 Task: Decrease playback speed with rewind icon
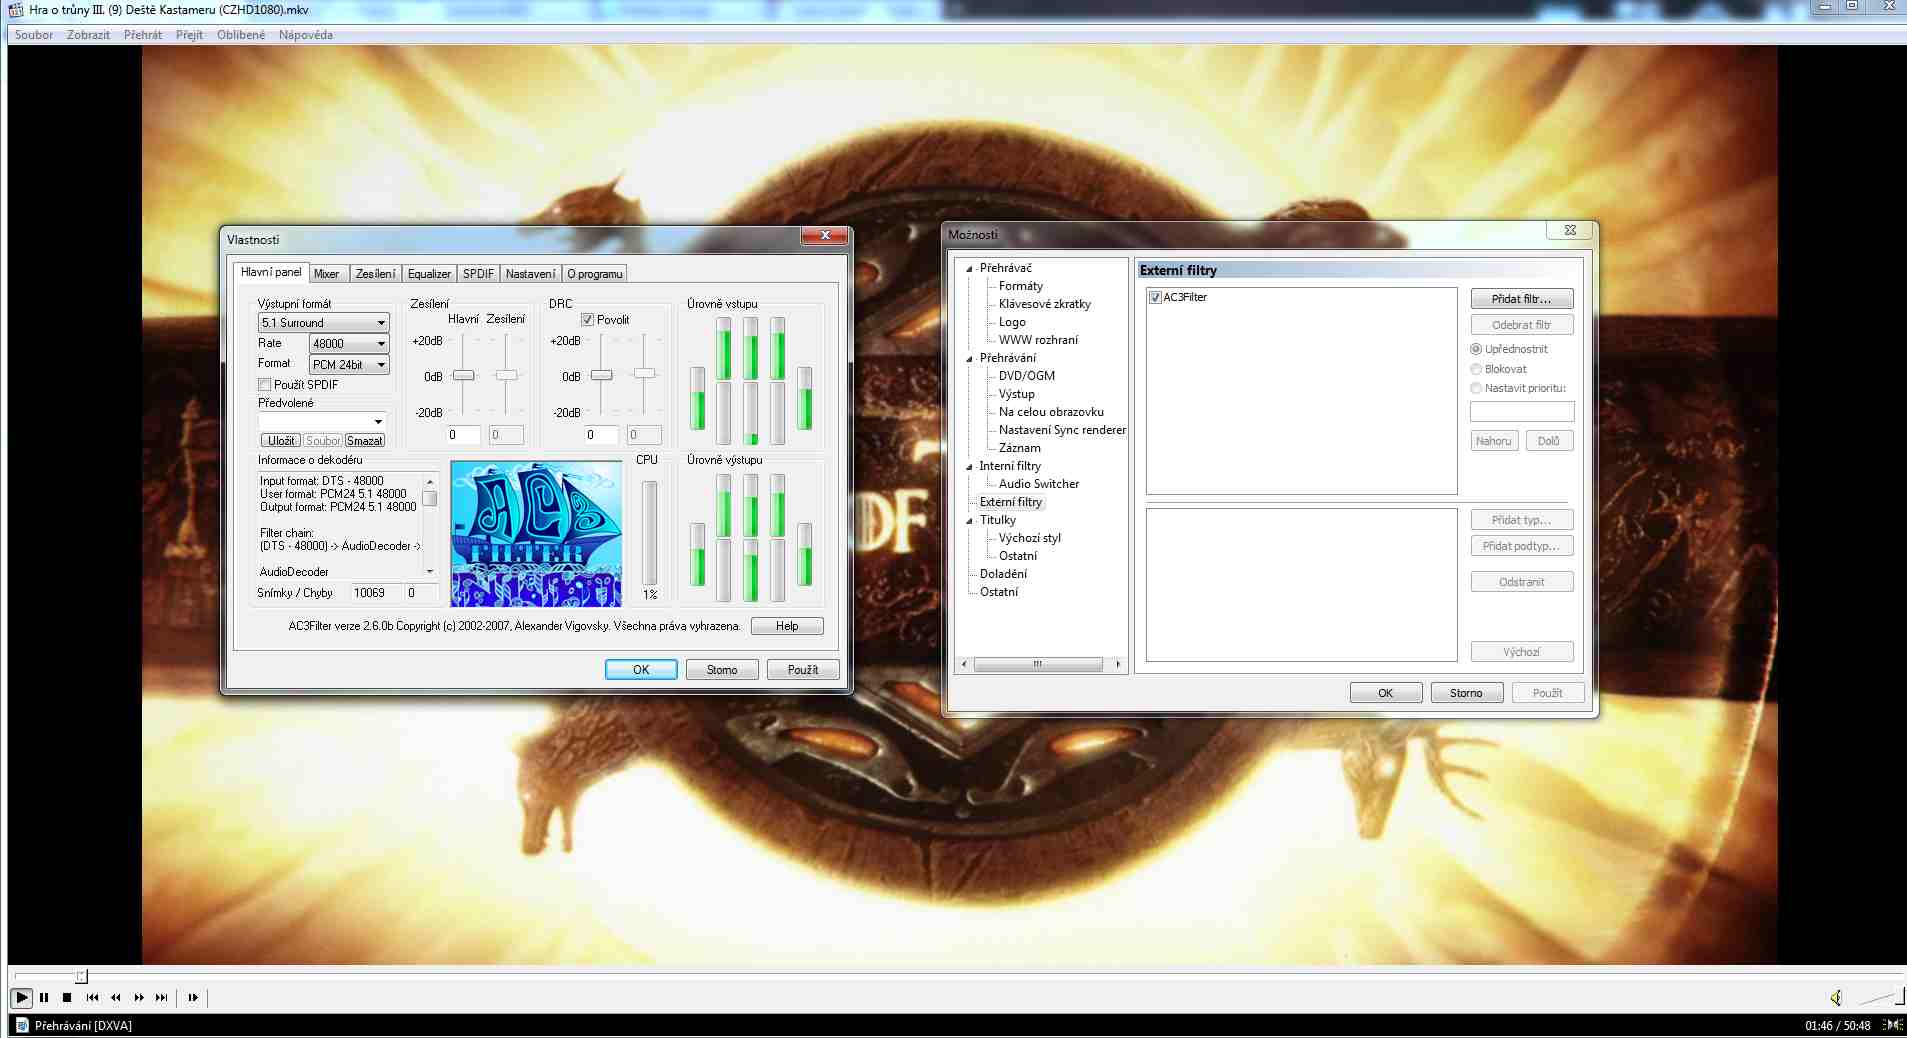click(x=116, y=997)
